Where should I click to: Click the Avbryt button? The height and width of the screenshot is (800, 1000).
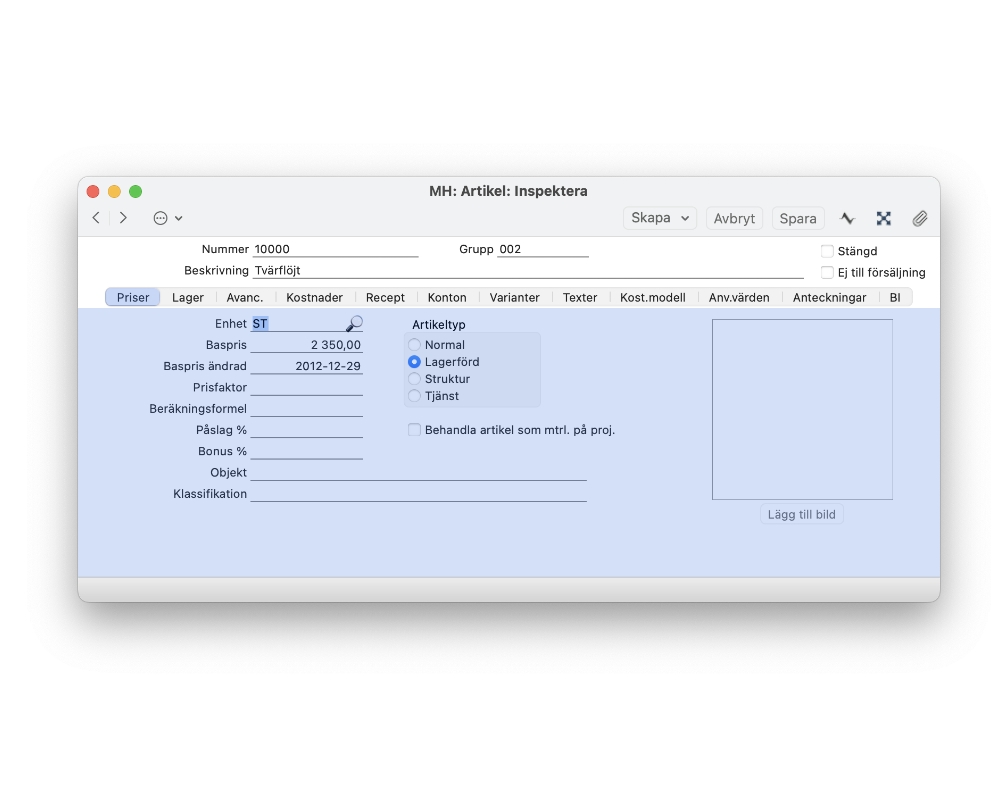tap(734, 218)
